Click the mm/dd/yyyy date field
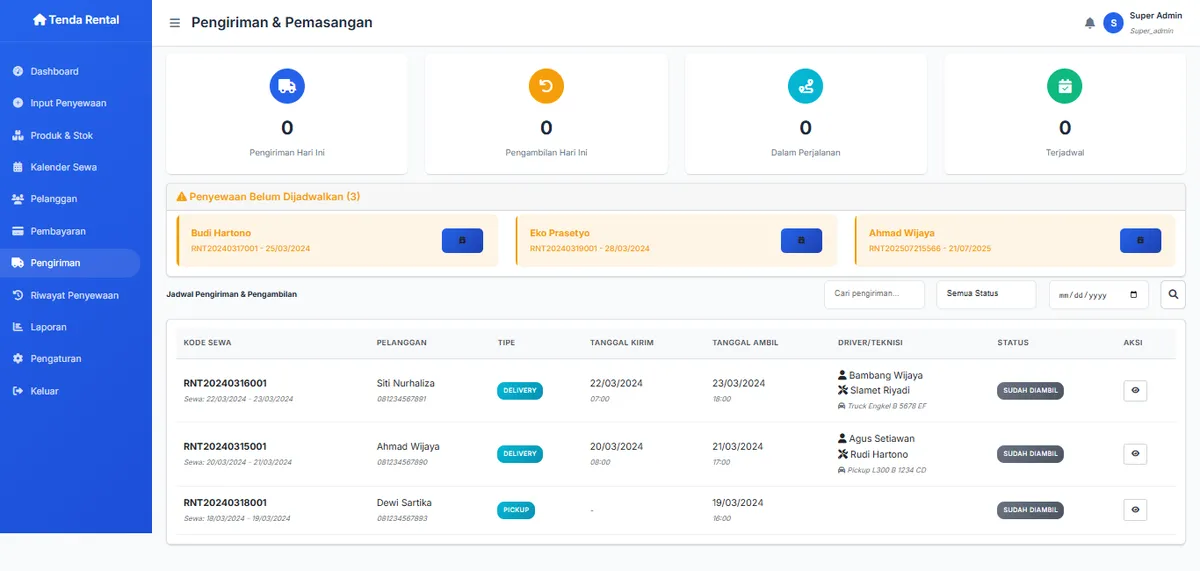Screen dimensions: 1200x571 click(x=1098, y=295)
